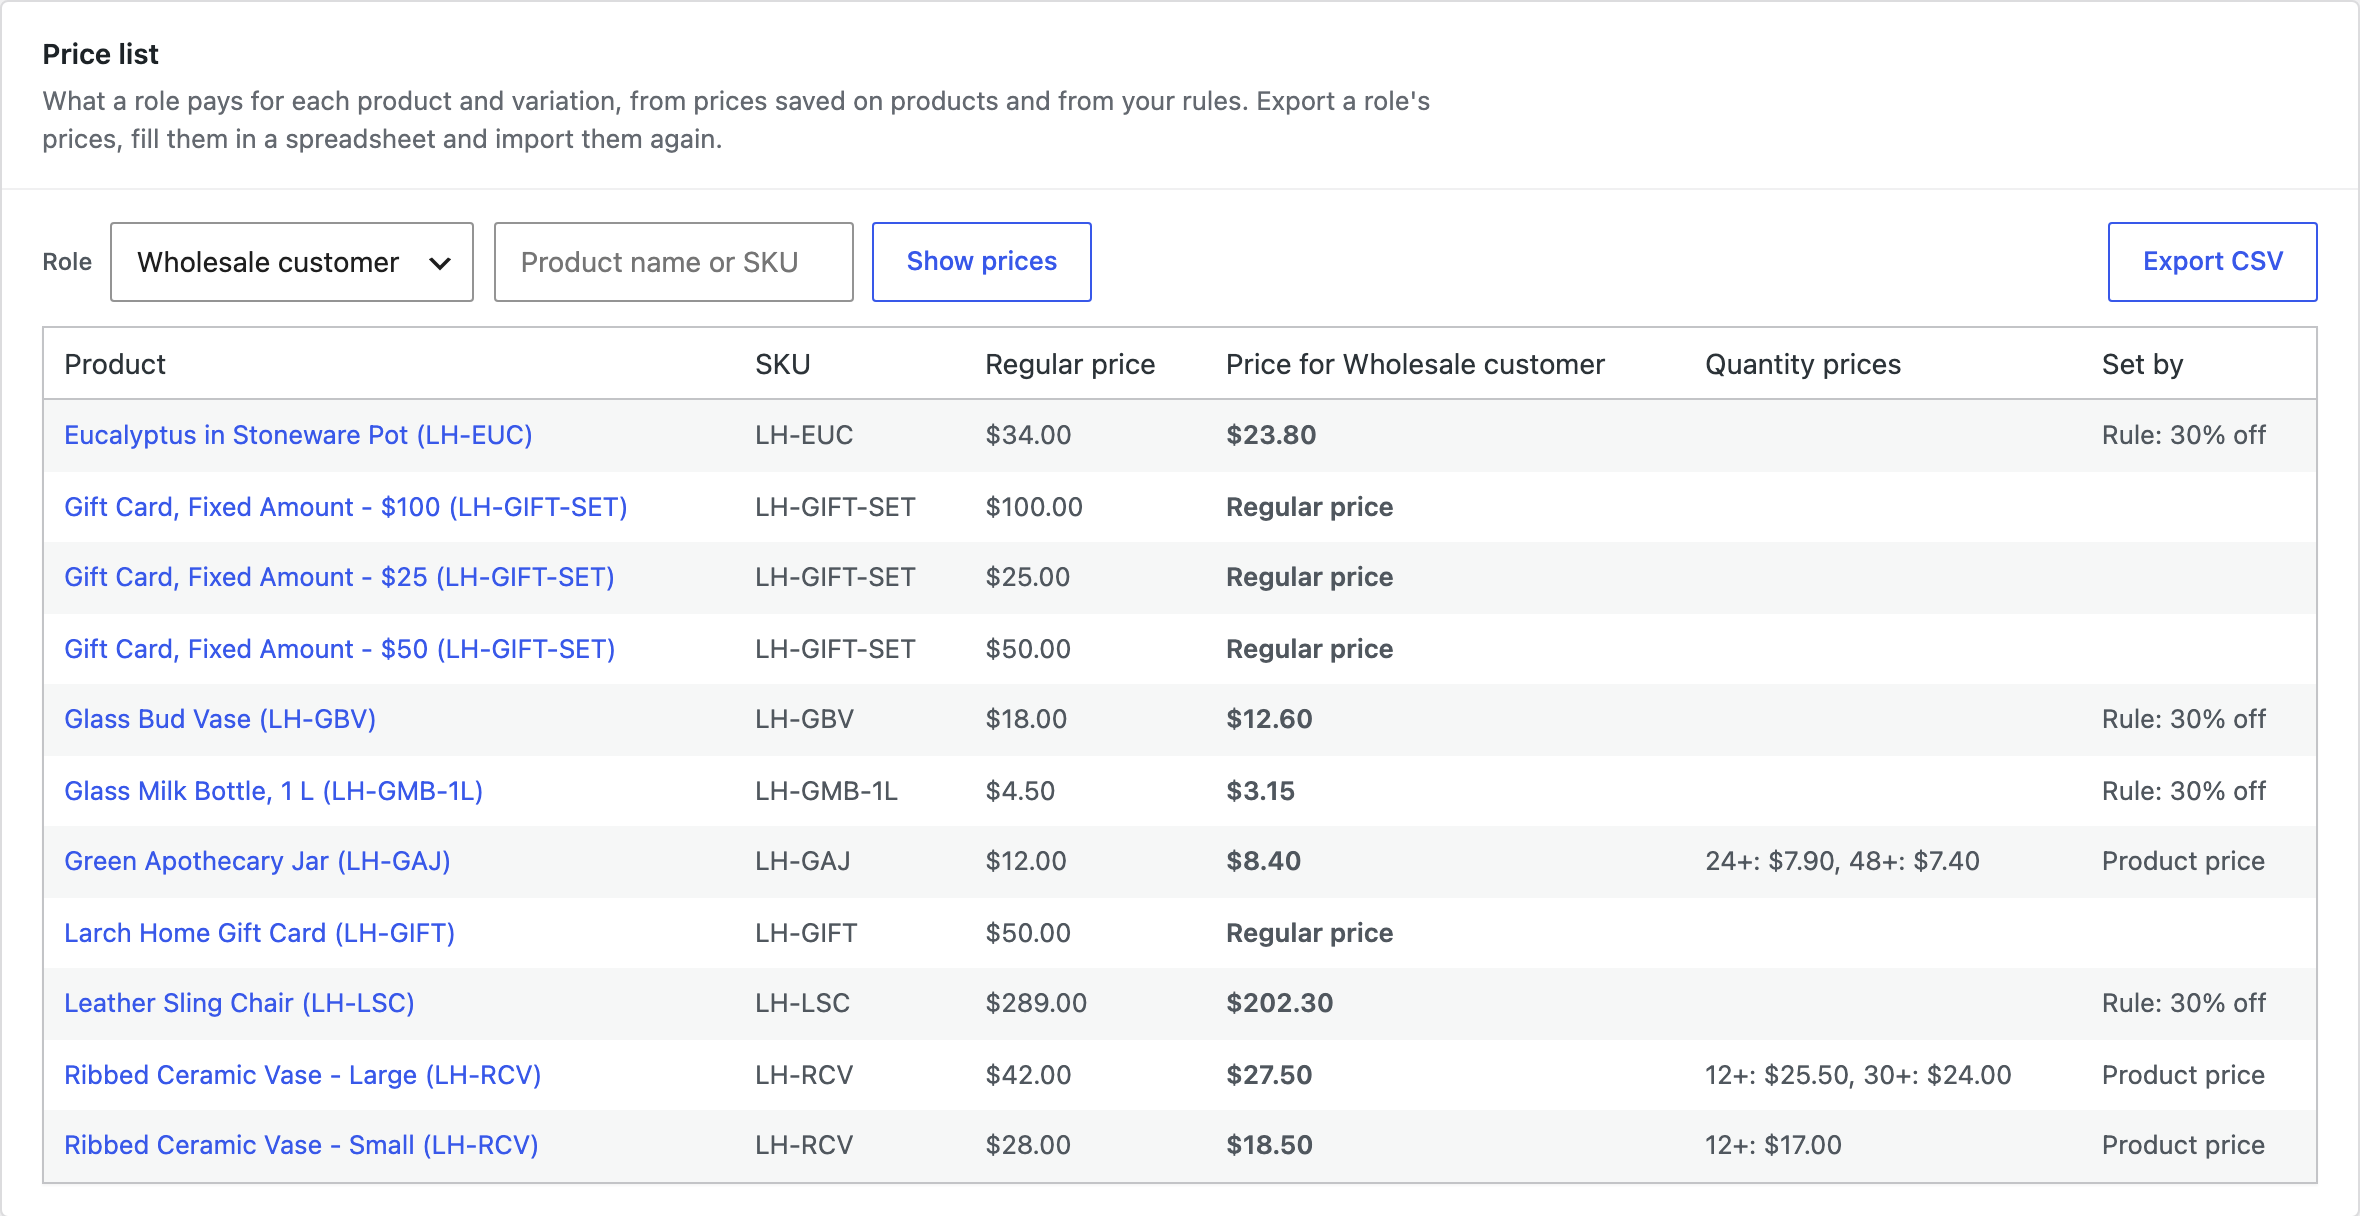Open Larch Home Gift Card link

[259, 933]
